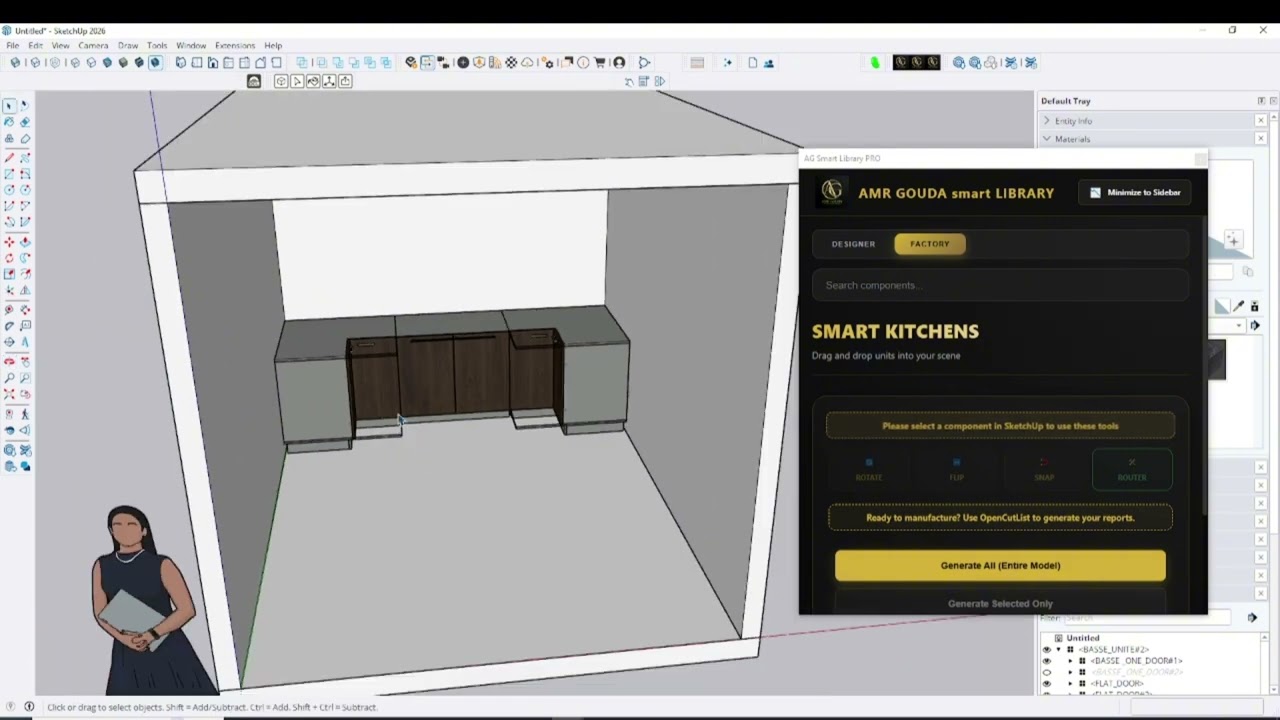Open the Edit menu
Image resolution: width=1280 pixels, height=720 pixels.
pyautogui.click(x=36, y=45)
